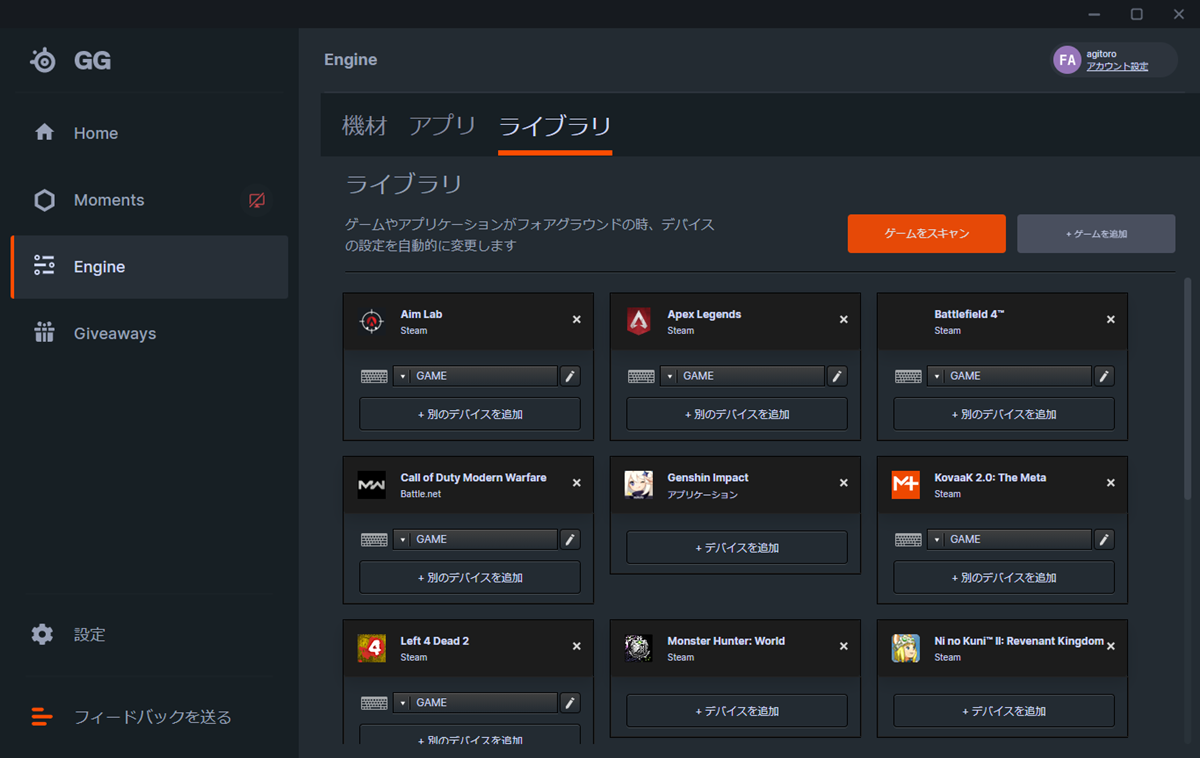Remove KovaaK 2.0: The Meta

(x=1110, y=483)
